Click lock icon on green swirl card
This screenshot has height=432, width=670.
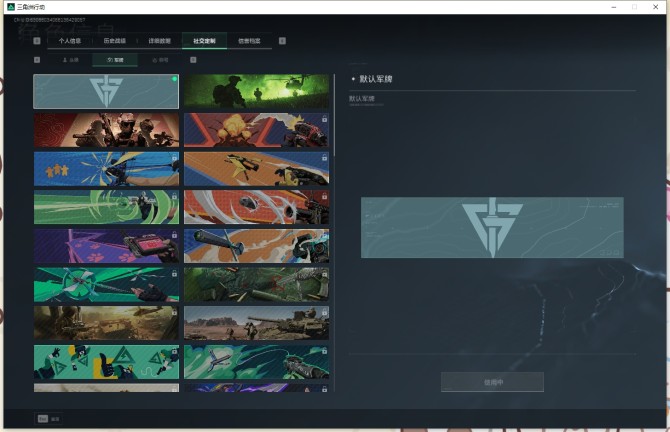pyautogui.click(x=174, y=196)
